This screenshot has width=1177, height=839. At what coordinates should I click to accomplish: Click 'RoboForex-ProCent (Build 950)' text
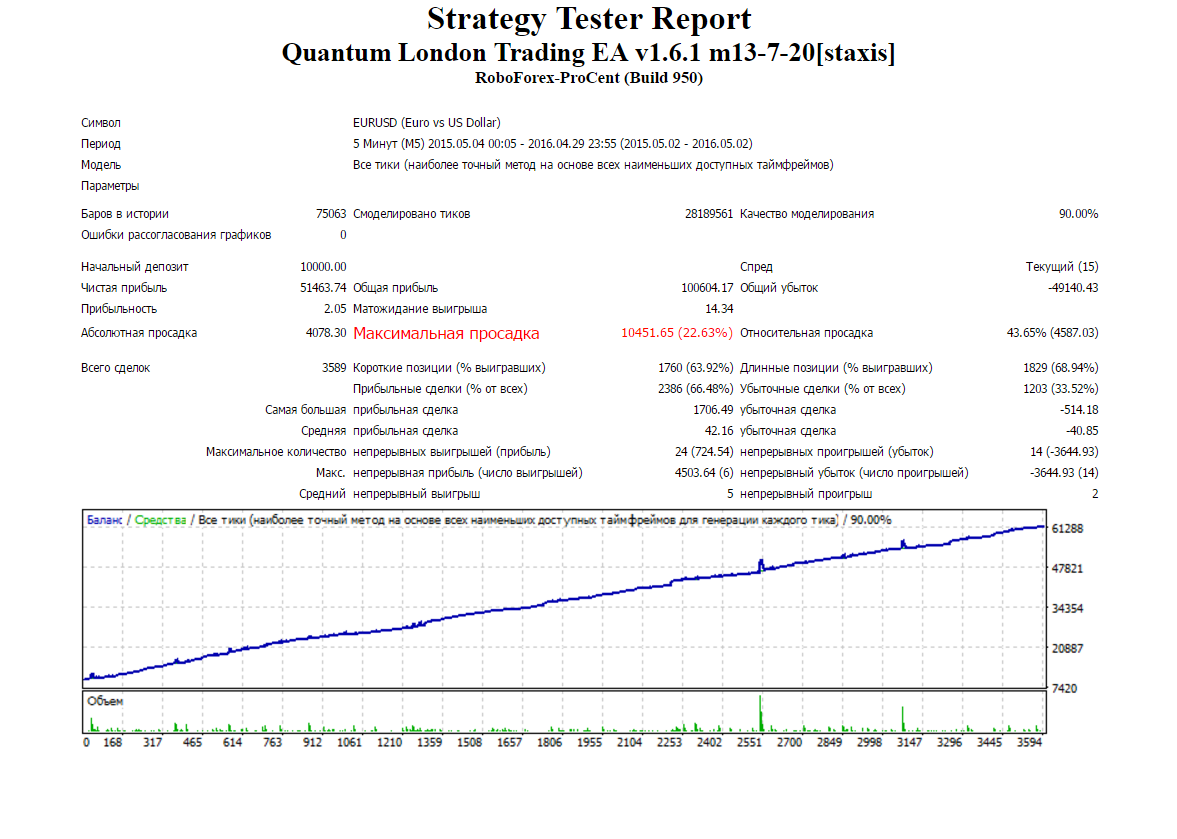(x=588, y=78)
